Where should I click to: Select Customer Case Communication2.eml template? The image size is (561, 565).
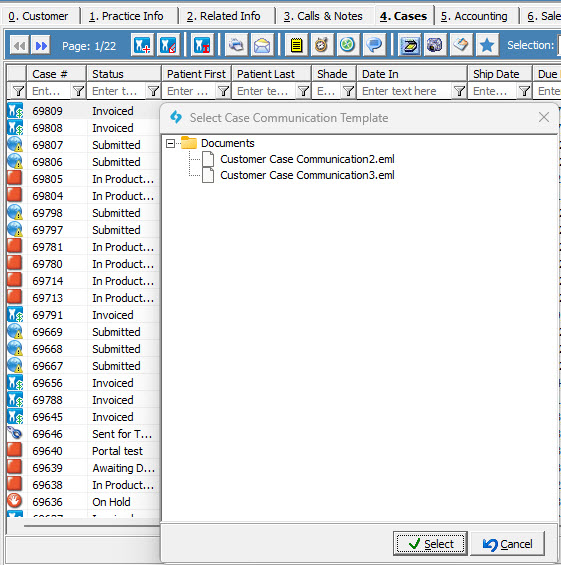(x=307, y=159)
